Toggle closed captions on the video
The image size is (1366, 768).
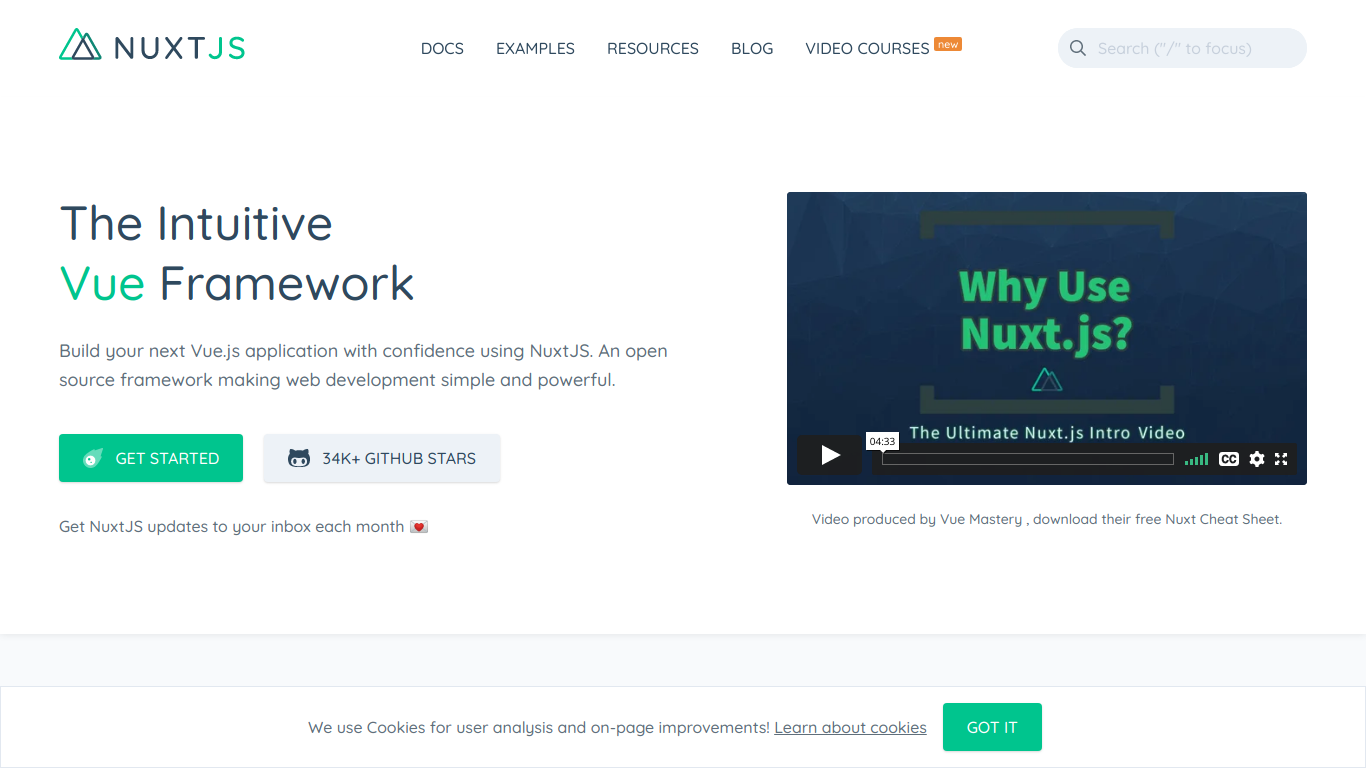[x=1229, y=459]
